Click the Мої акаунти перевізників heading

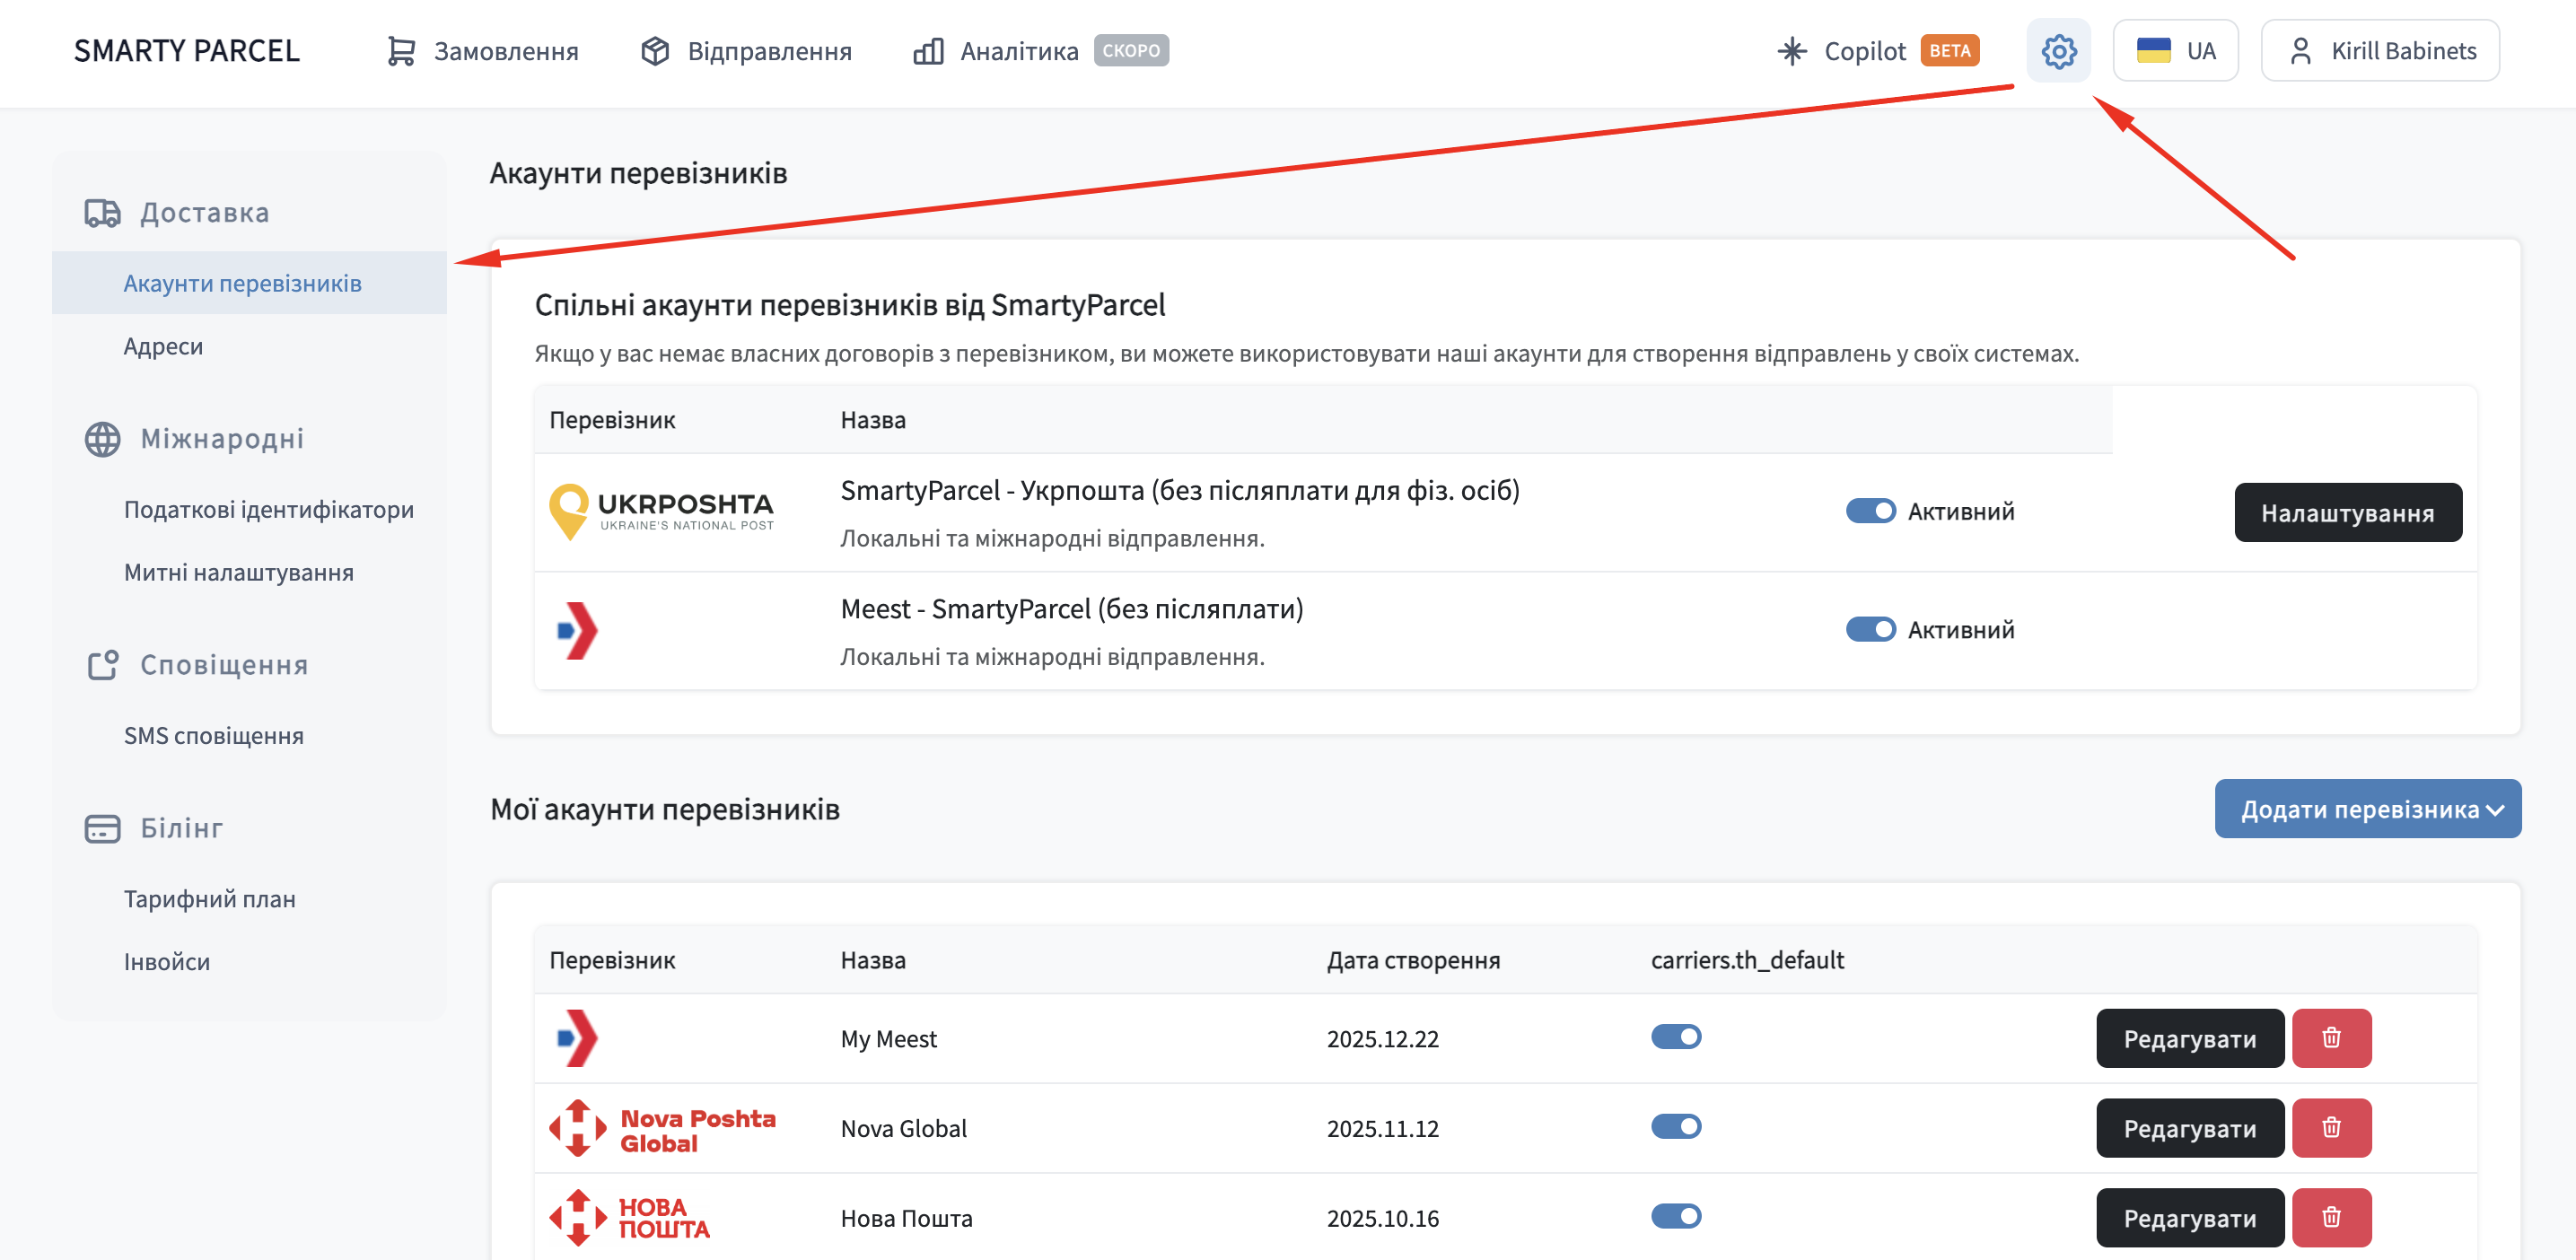coord(665,809)
